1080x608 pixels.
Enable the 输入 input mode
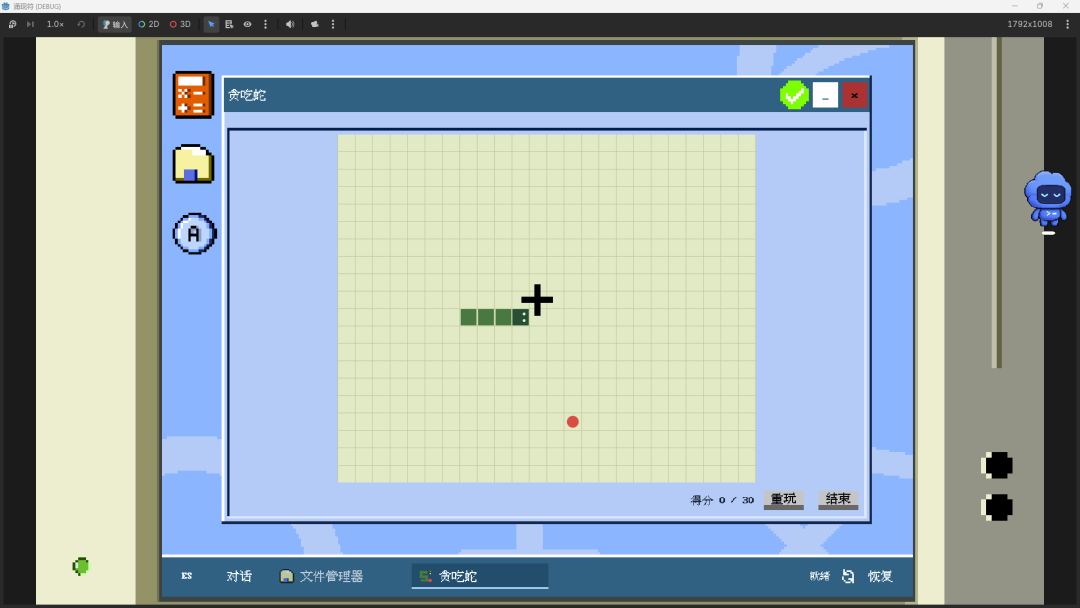tap(115, 24)
